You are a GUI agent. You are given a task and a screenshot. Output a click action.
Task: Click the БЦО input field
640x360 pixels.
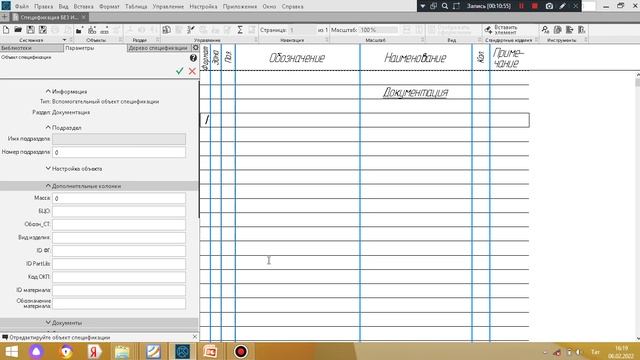[119, 211]
